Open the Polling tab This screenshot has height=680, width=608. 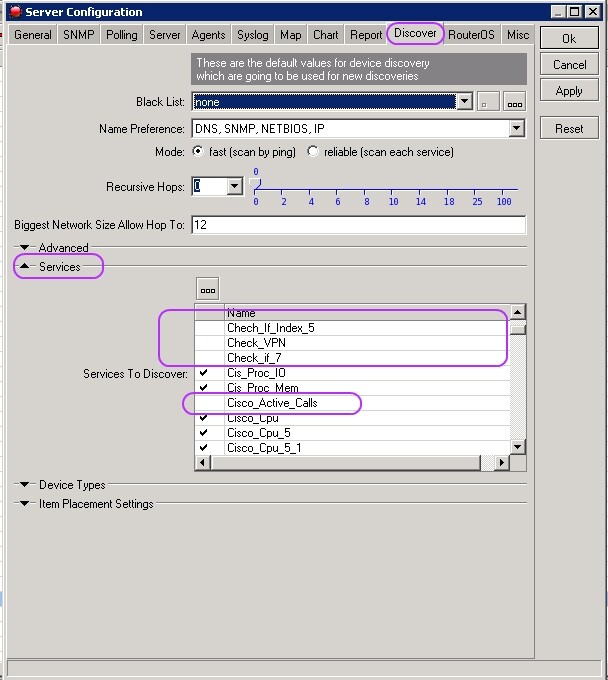[x=121, y=35]
